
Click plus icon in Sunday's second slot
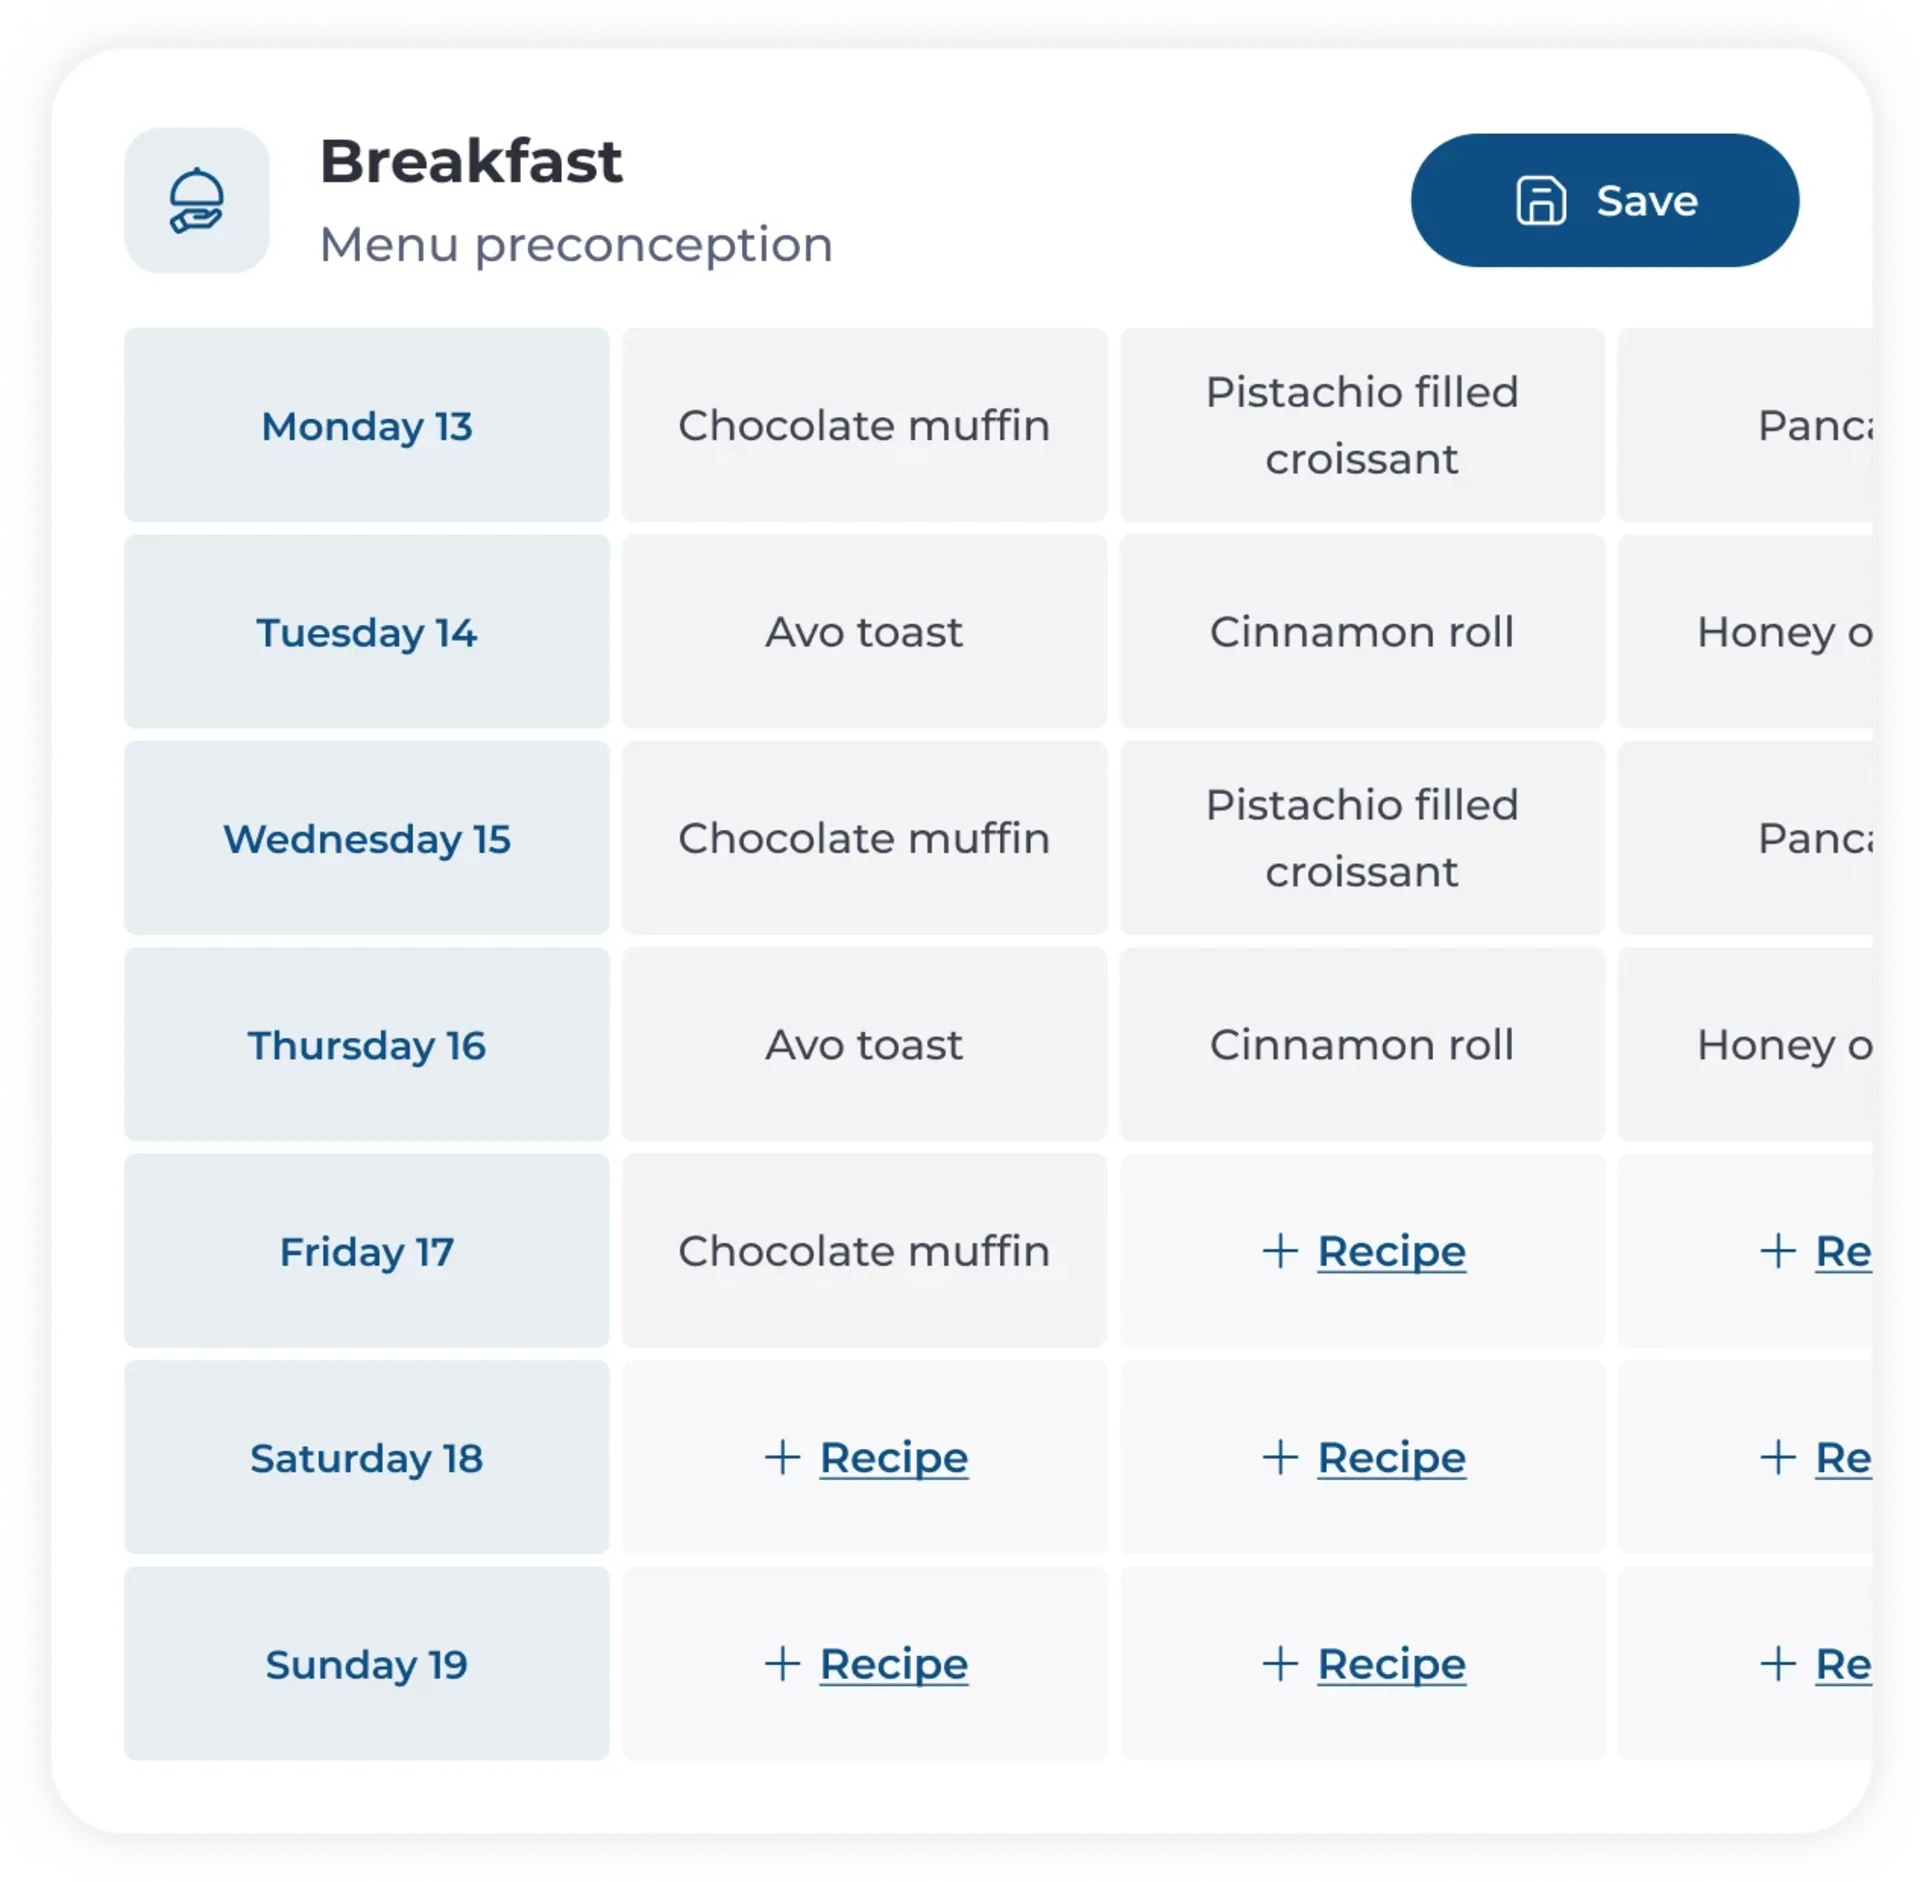point(1280,1664)
